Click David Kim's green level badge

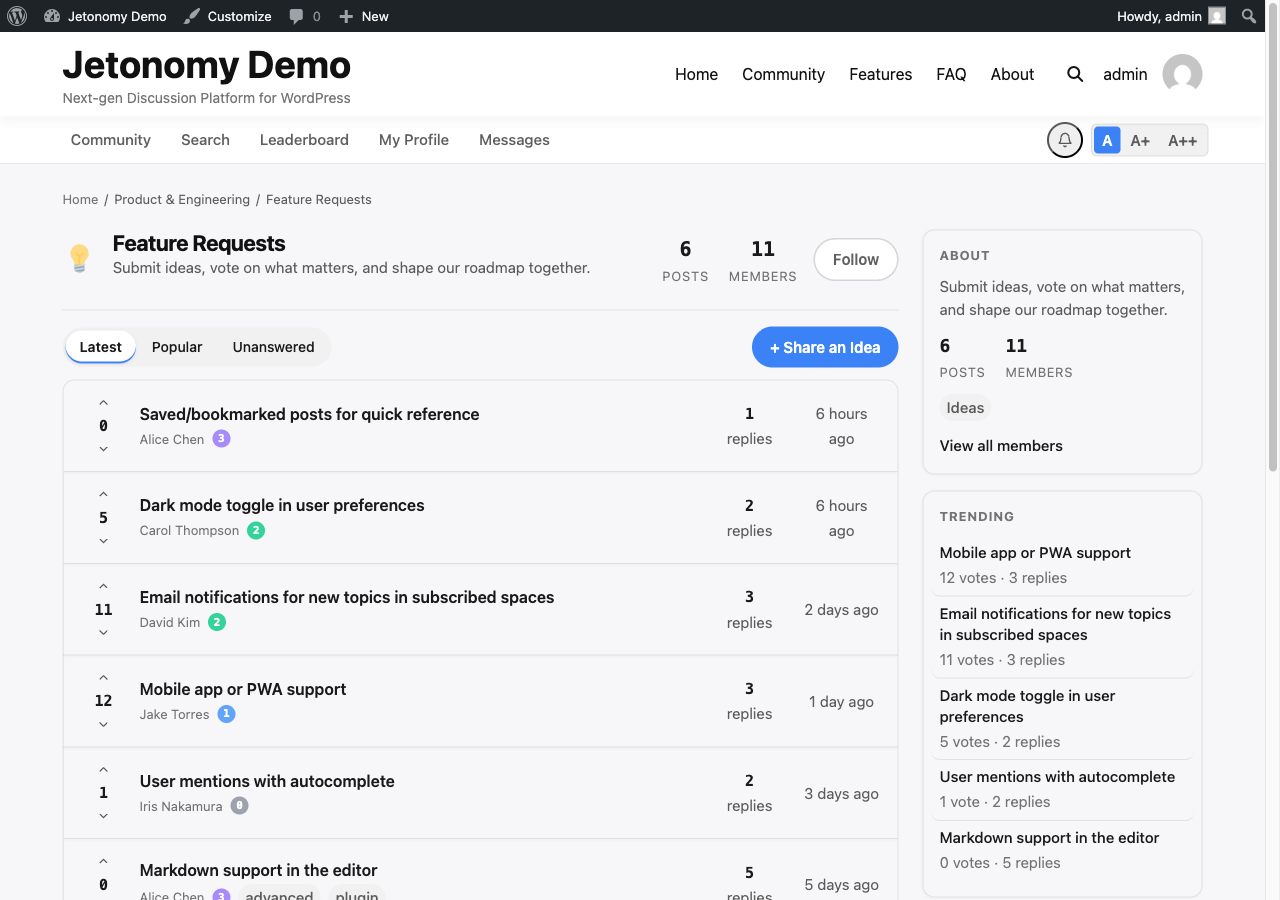[217, 622]
